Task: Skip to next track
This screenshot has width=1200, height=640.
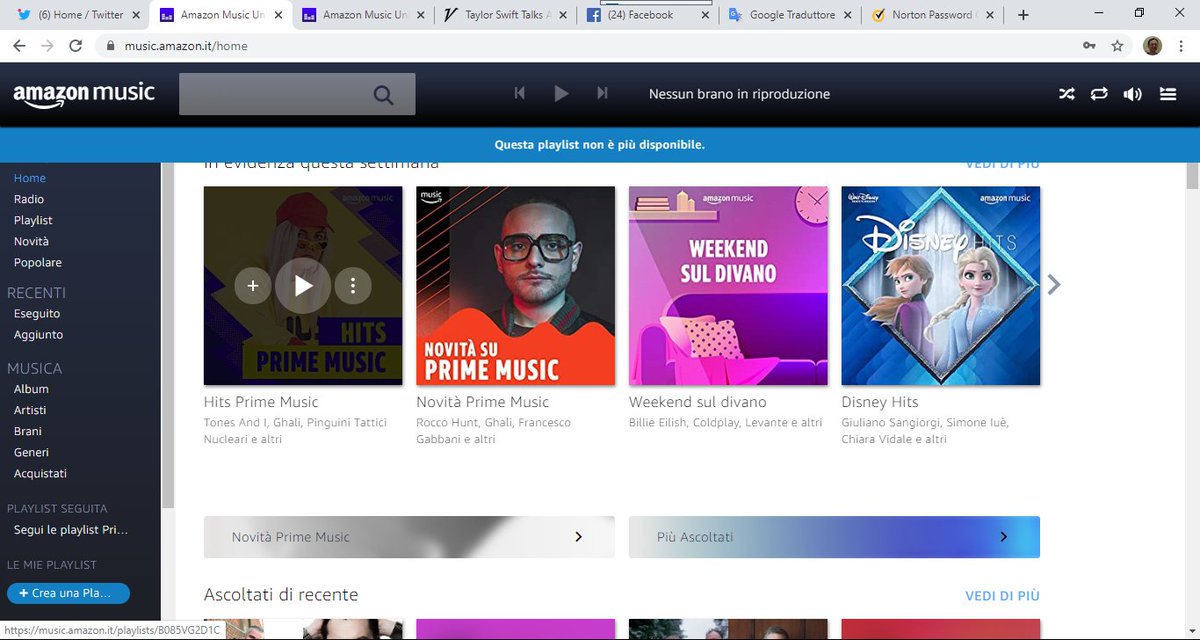Action: coord(602,93)
